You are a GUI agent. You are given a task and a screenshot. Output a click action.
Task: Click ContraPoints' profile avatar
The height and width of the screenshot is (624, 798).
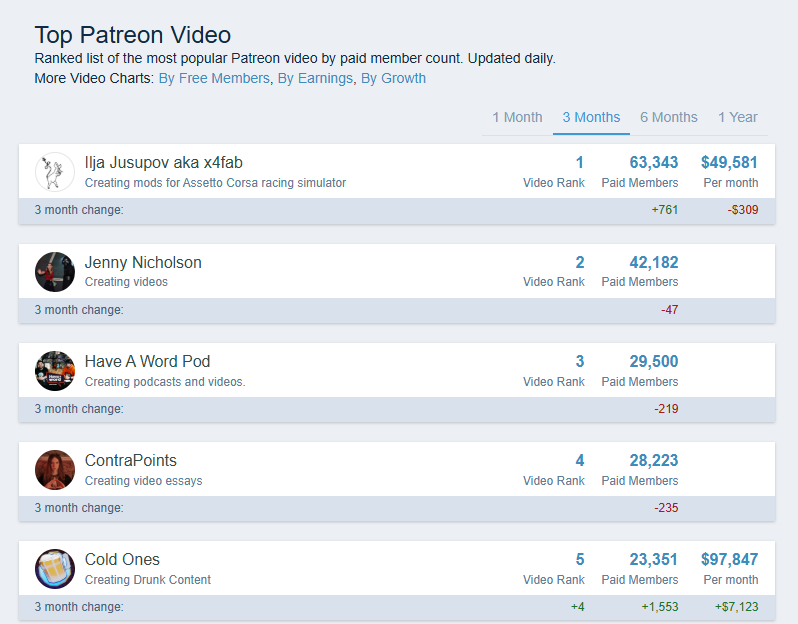tap(55, 470)
